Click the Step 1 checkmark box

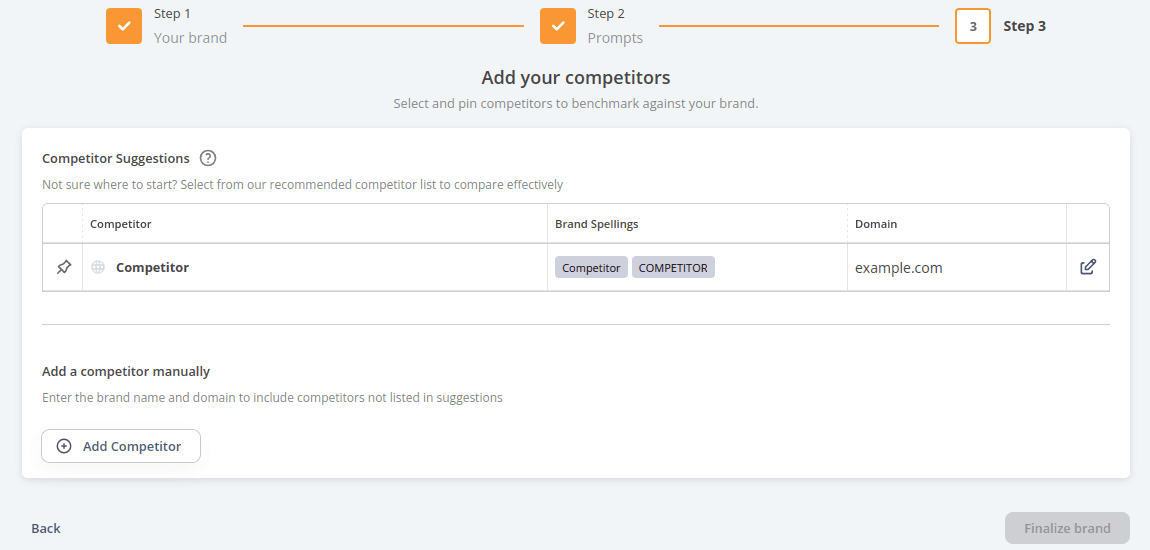[x=124, y=26]
